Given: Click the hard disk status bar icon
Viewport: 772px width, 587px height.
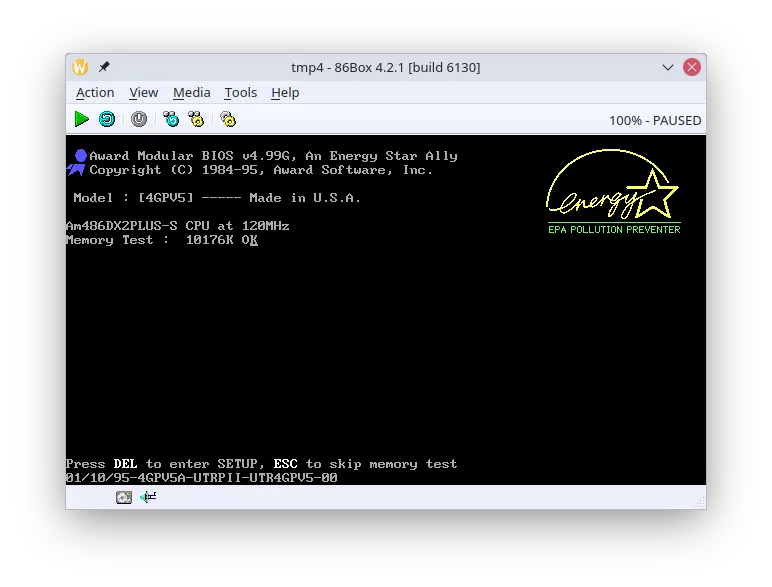Looking at the screenshot, I should point(124,497).
